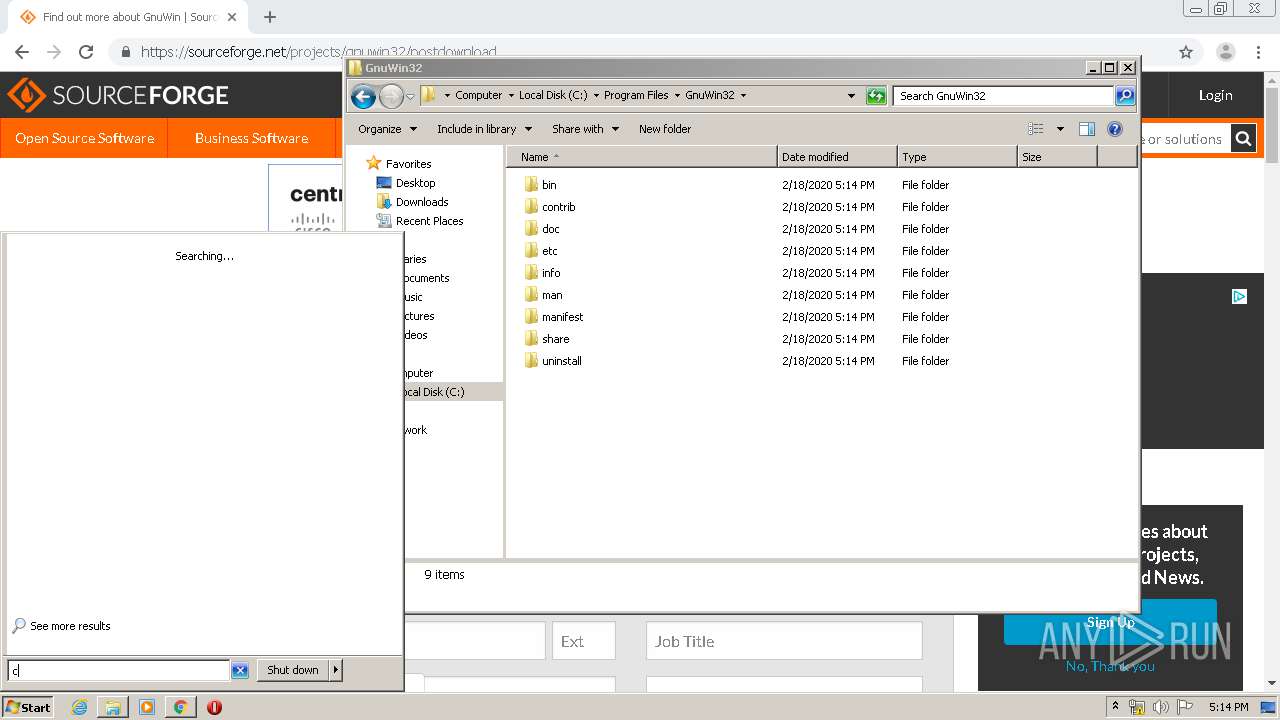Select the info folder icon

(x=531, y=273)
